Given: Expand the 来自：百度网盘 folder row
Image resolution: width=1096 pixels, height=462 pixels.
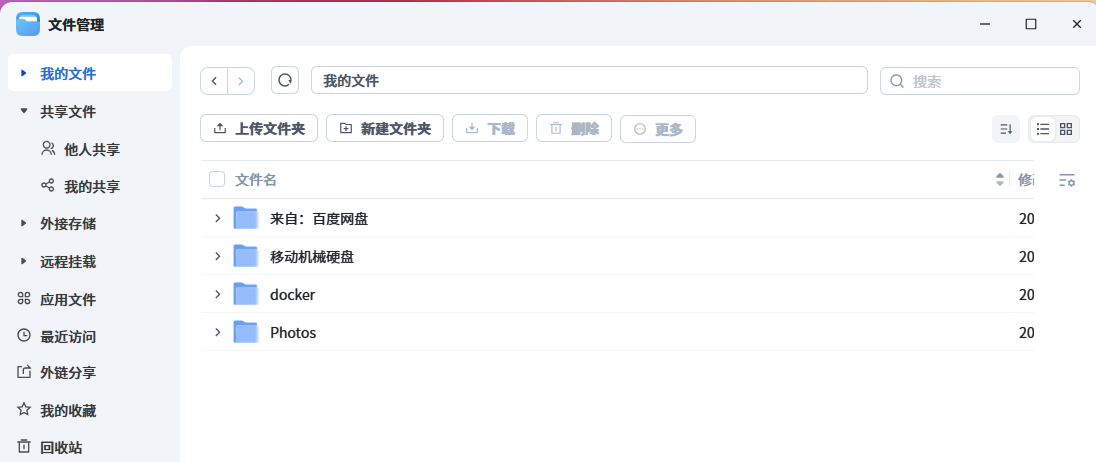Looking at the screenshot, I should pyautogui.click(x=217, y=219).
